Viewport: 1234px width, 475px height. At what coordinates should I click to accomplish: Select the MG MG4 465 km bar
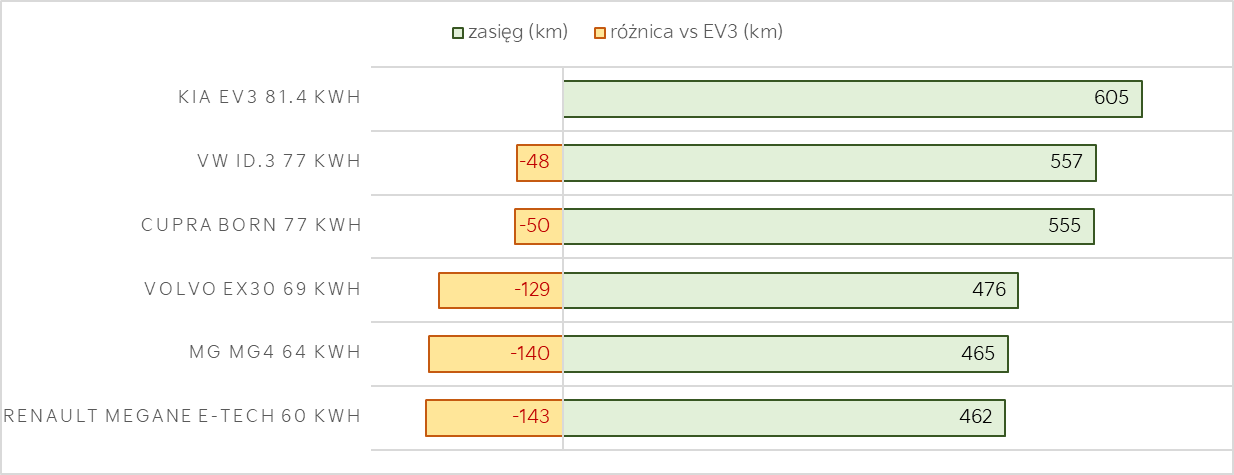tap(786, 354)
